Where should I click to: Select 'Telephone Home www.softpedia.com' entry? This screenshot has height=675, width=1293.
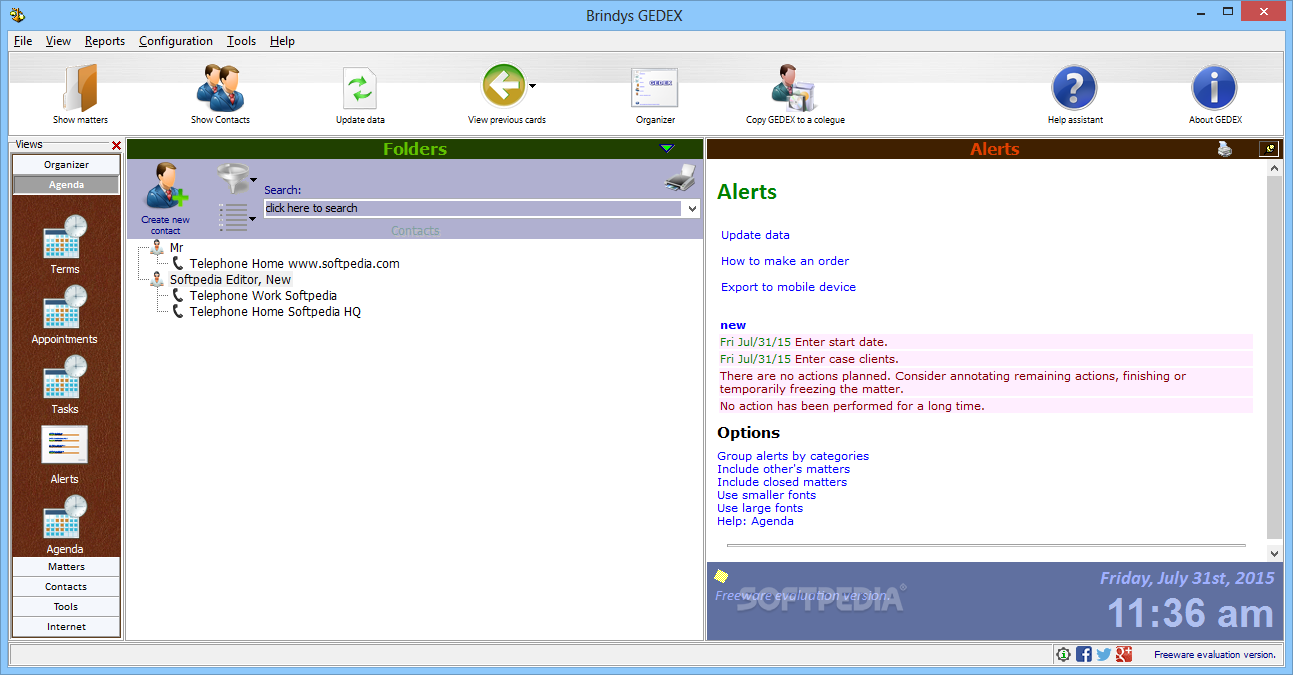pyautogui.click(x=295, y=264)
